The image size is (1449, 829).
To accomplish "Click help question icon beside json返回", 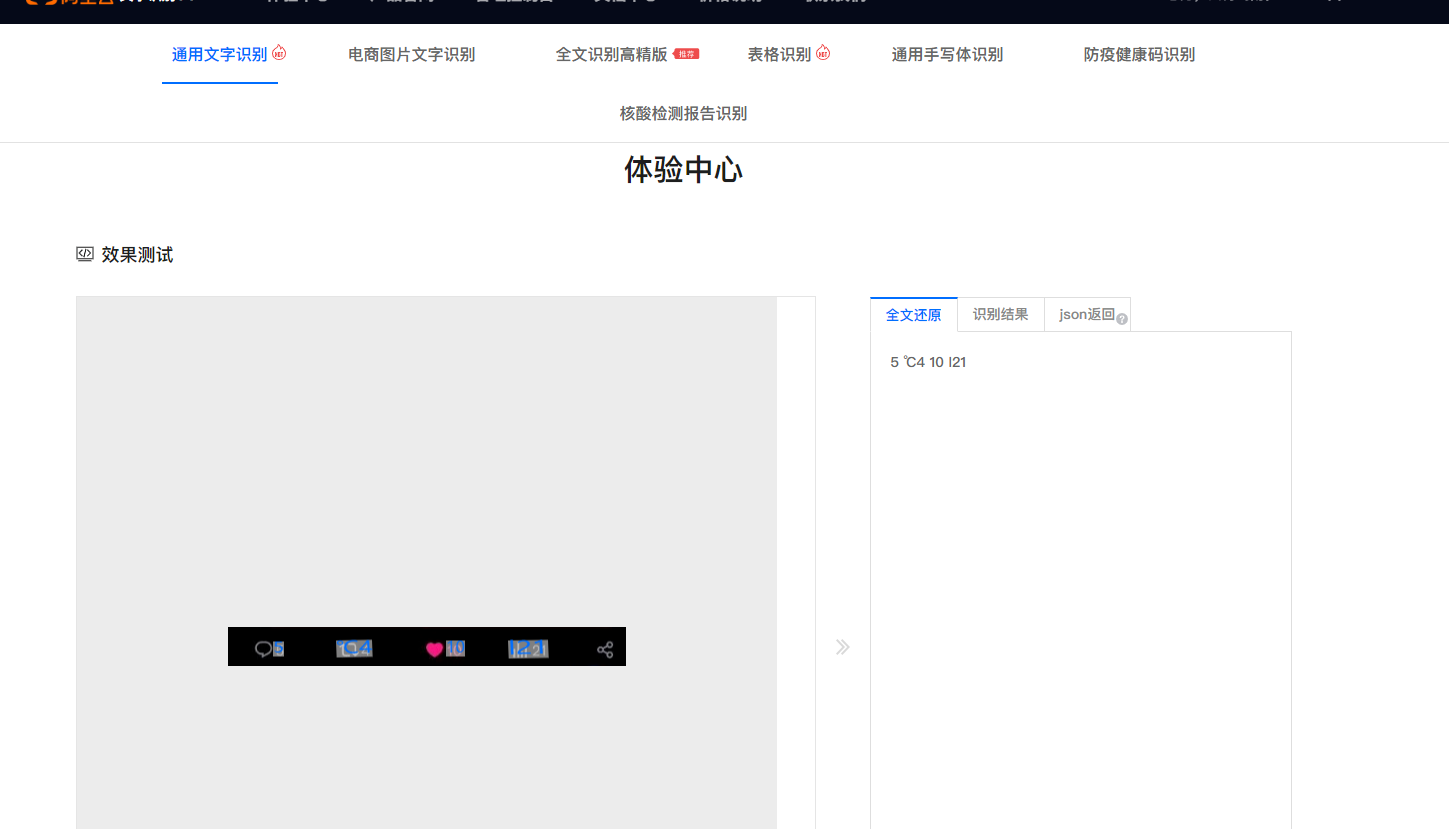I will click(x=1122, y=320).
